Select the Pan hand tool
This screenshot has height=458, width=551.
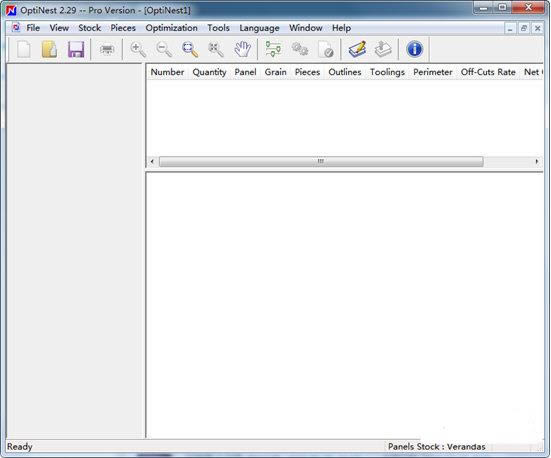[242, 49]
